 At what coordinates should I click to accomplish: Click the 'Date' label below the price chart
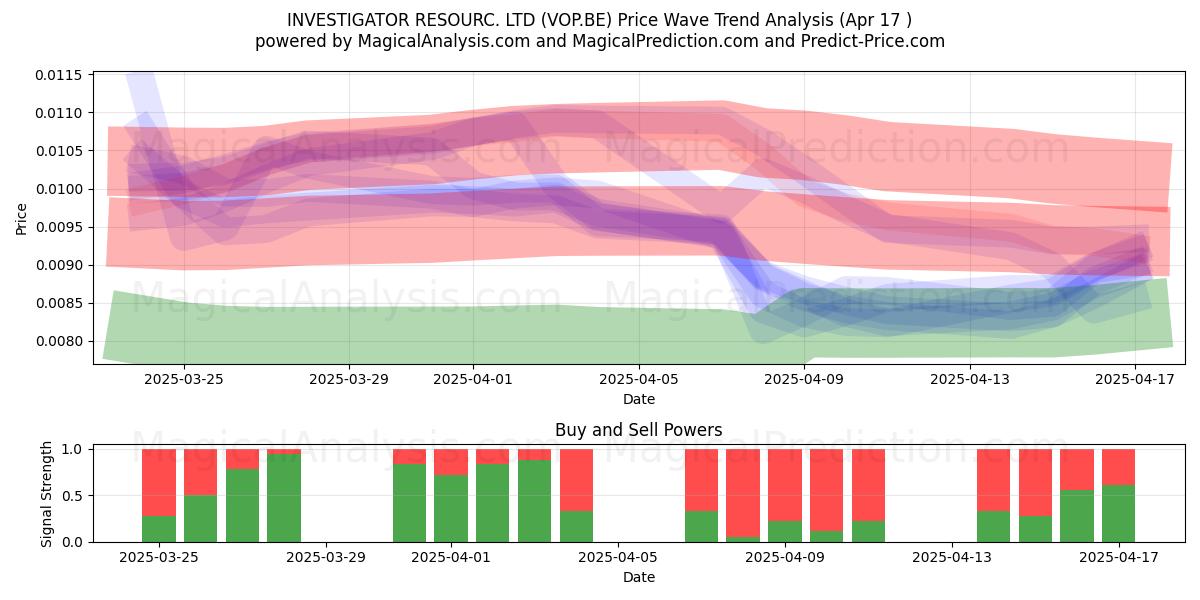[639, 399]
